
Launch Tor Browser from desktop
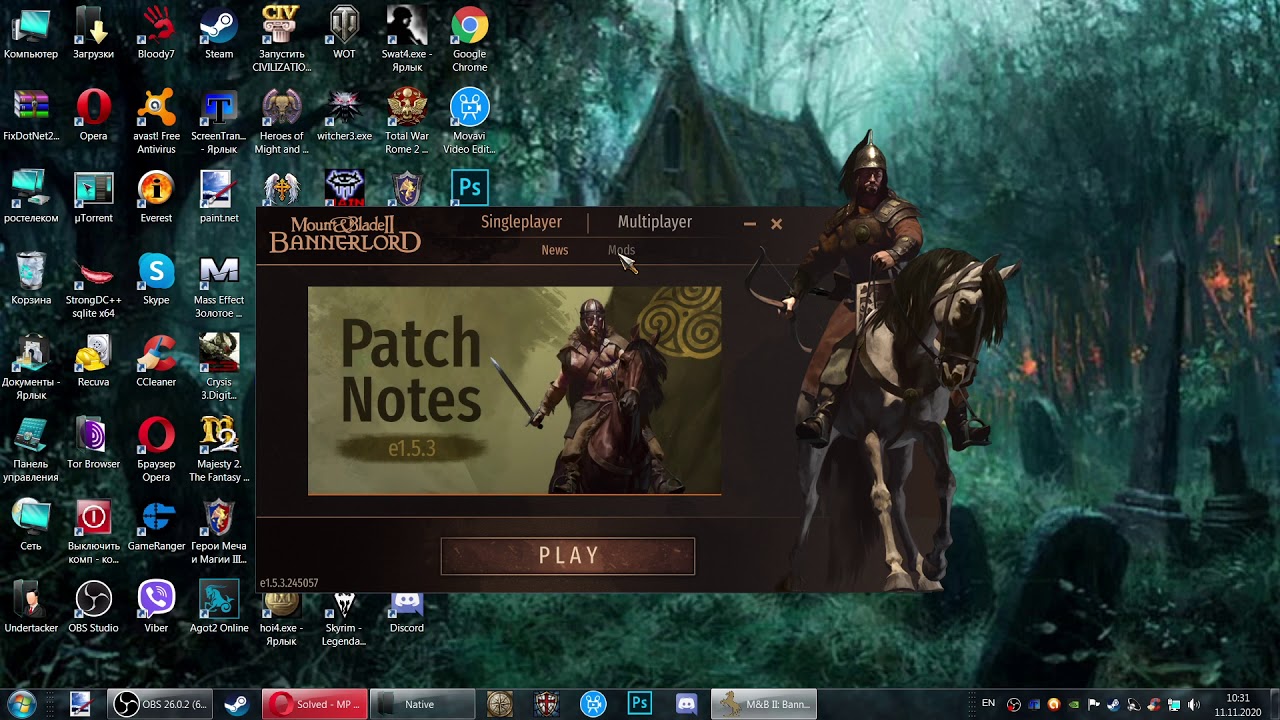93,441
